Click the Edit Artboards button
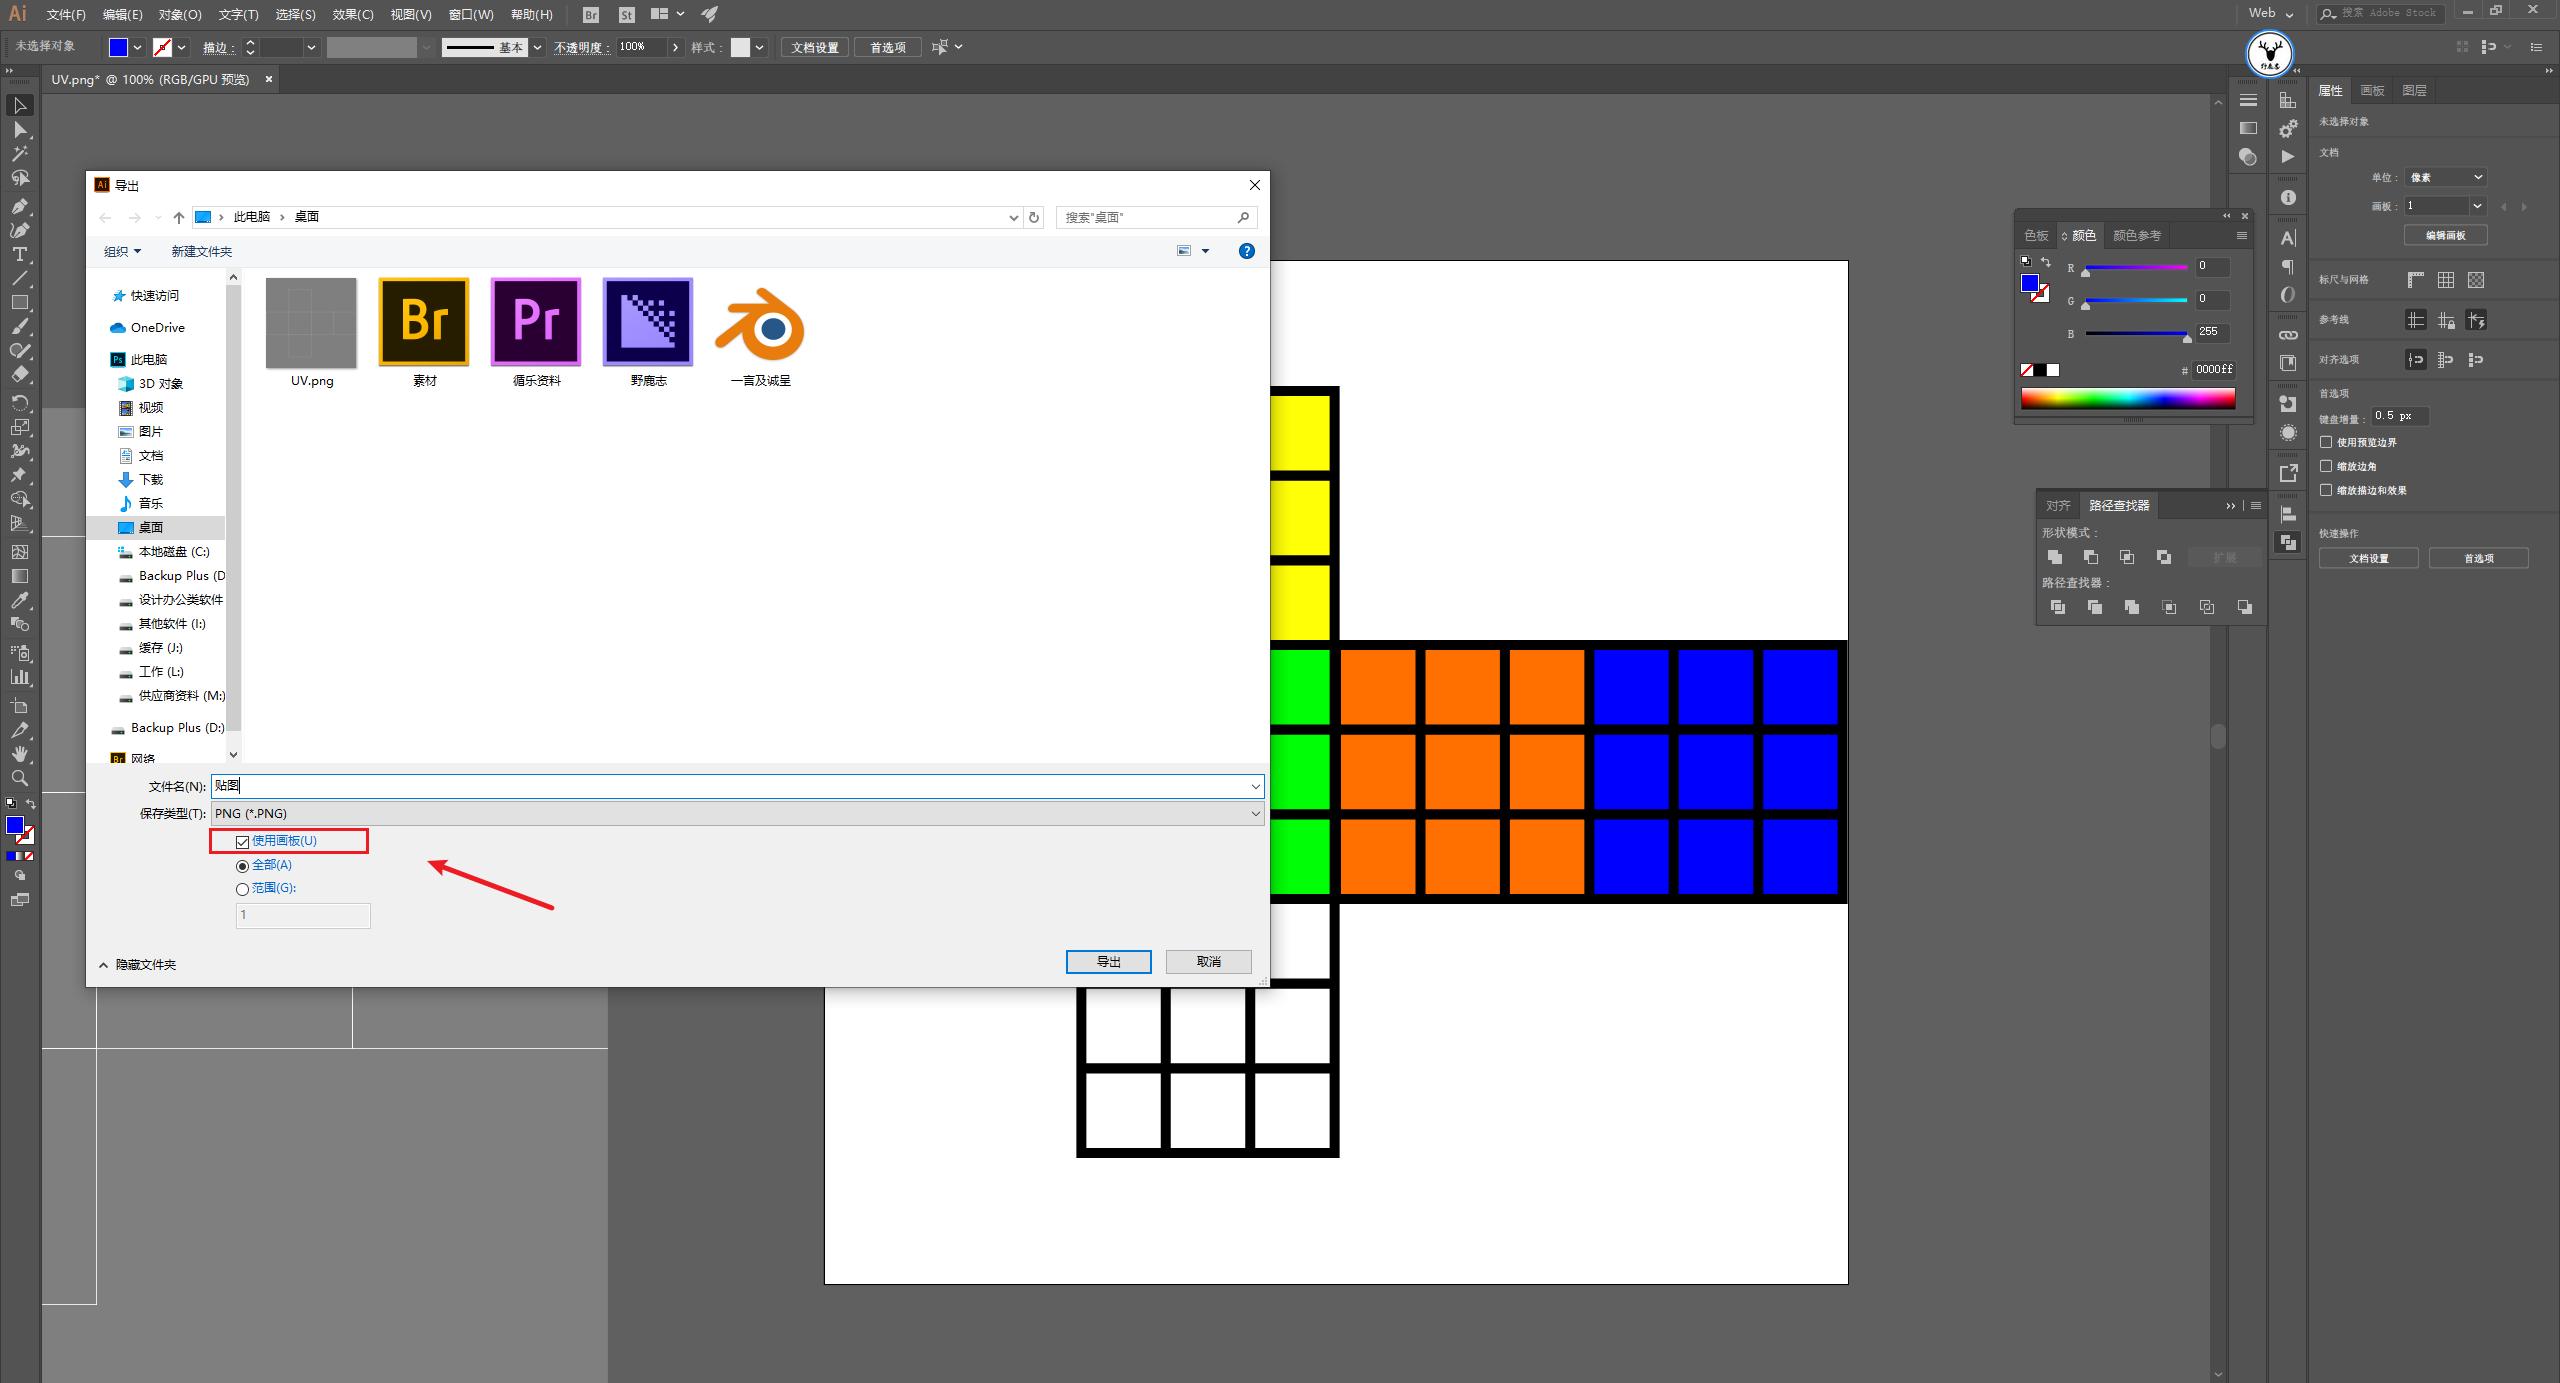Image resolution: width=2560 pixels, height=1383 pixels. tap(2445, 235)
